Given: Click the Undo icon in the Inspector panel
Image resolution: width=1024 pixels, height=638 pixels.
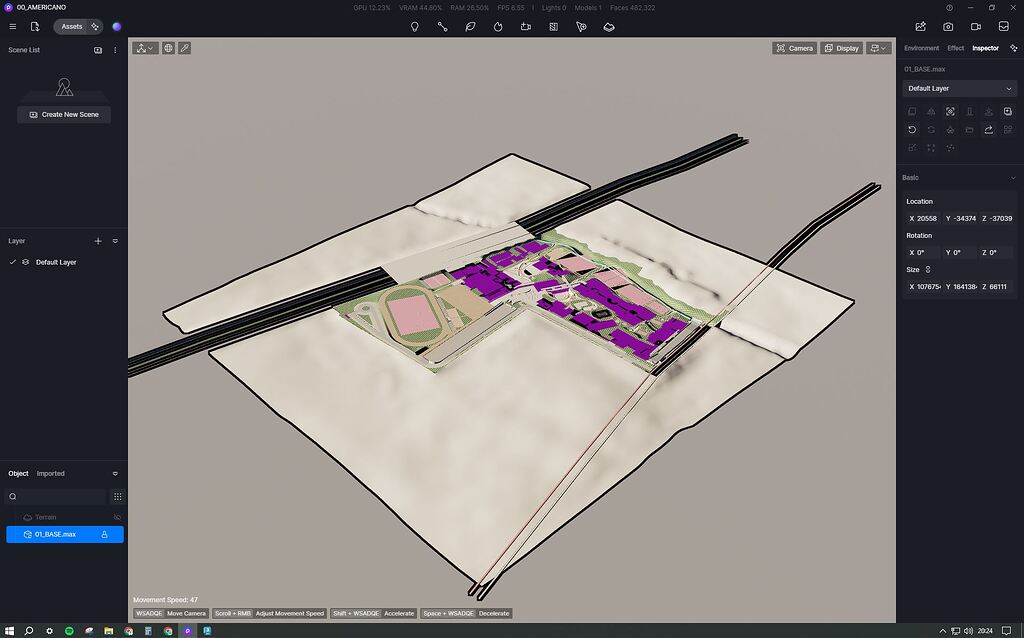Looking at the screenshot, I should point(911,129).
